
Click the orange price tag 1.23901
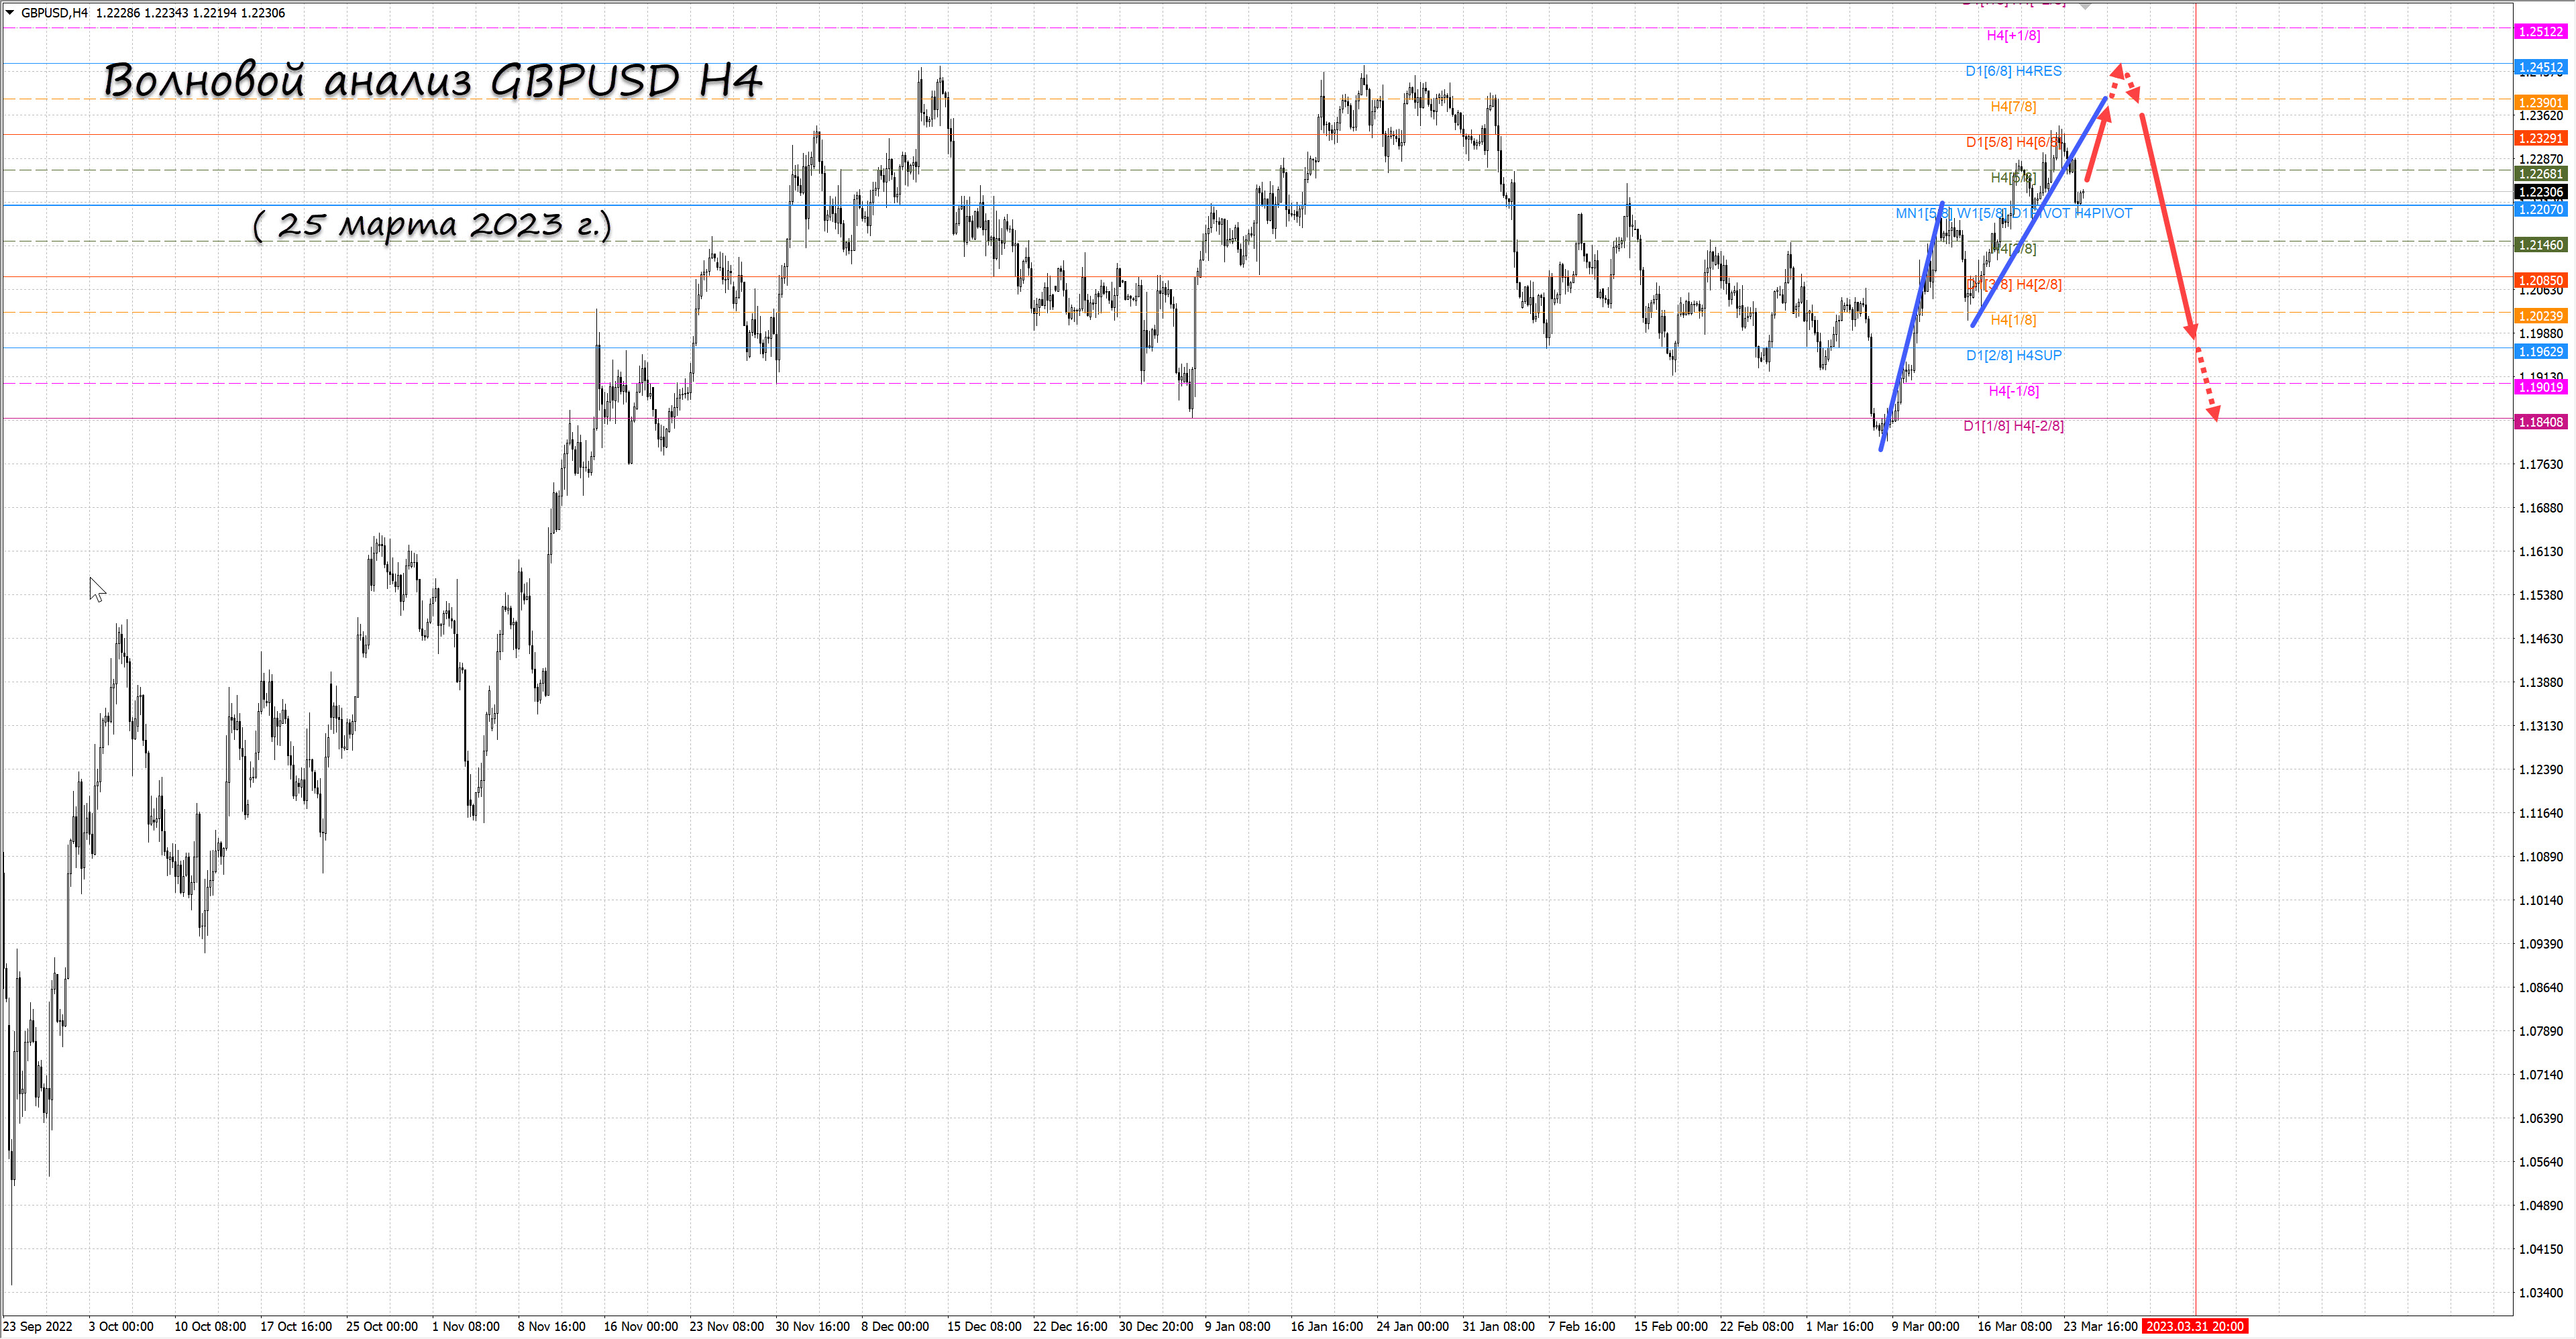(x=2540, y=103)
